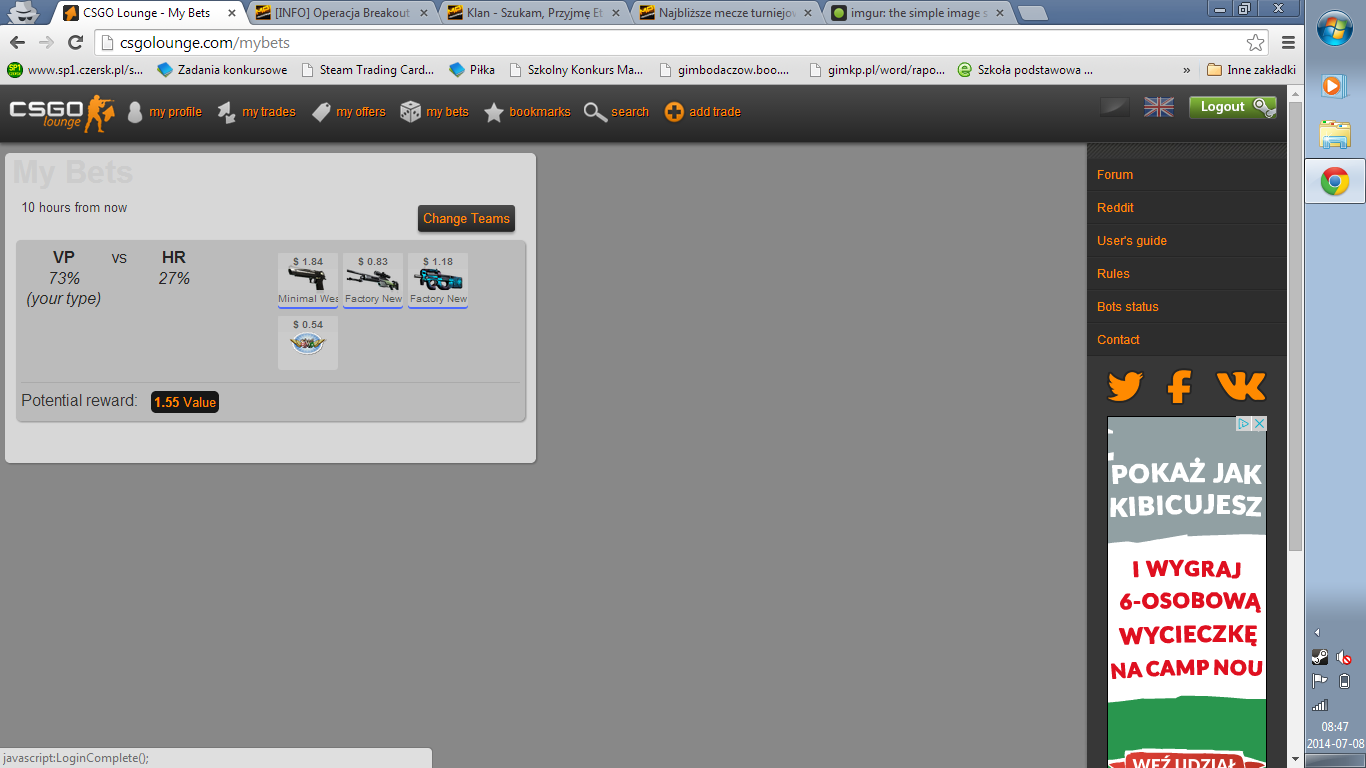
Task: Open Windows Explorer from the taskbar
Action: click(x=1335, y=134)
